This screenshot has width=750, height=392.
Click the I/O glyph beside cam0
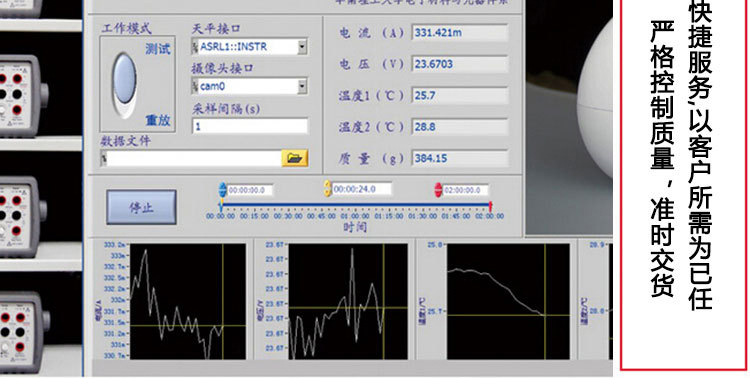point(195,87)
